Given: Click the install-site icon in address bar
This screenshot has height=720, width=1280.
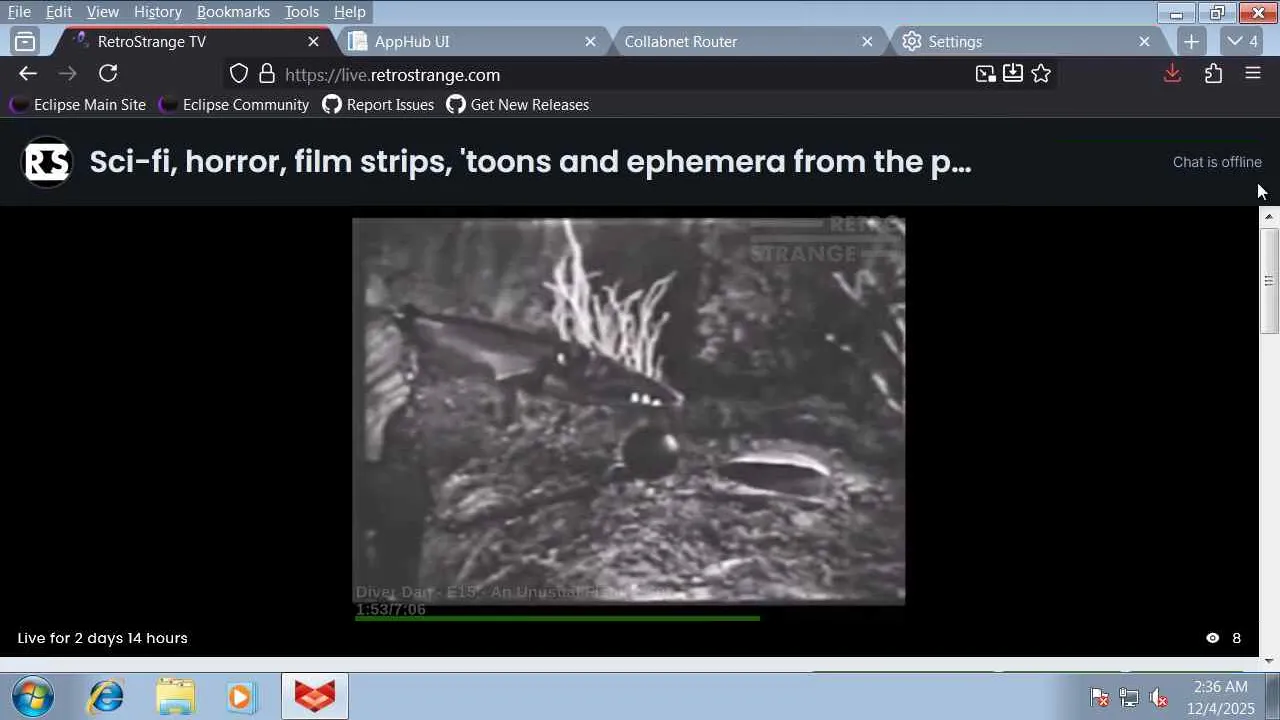Looking at the screenshot, I should click(x=1013, y=73).
